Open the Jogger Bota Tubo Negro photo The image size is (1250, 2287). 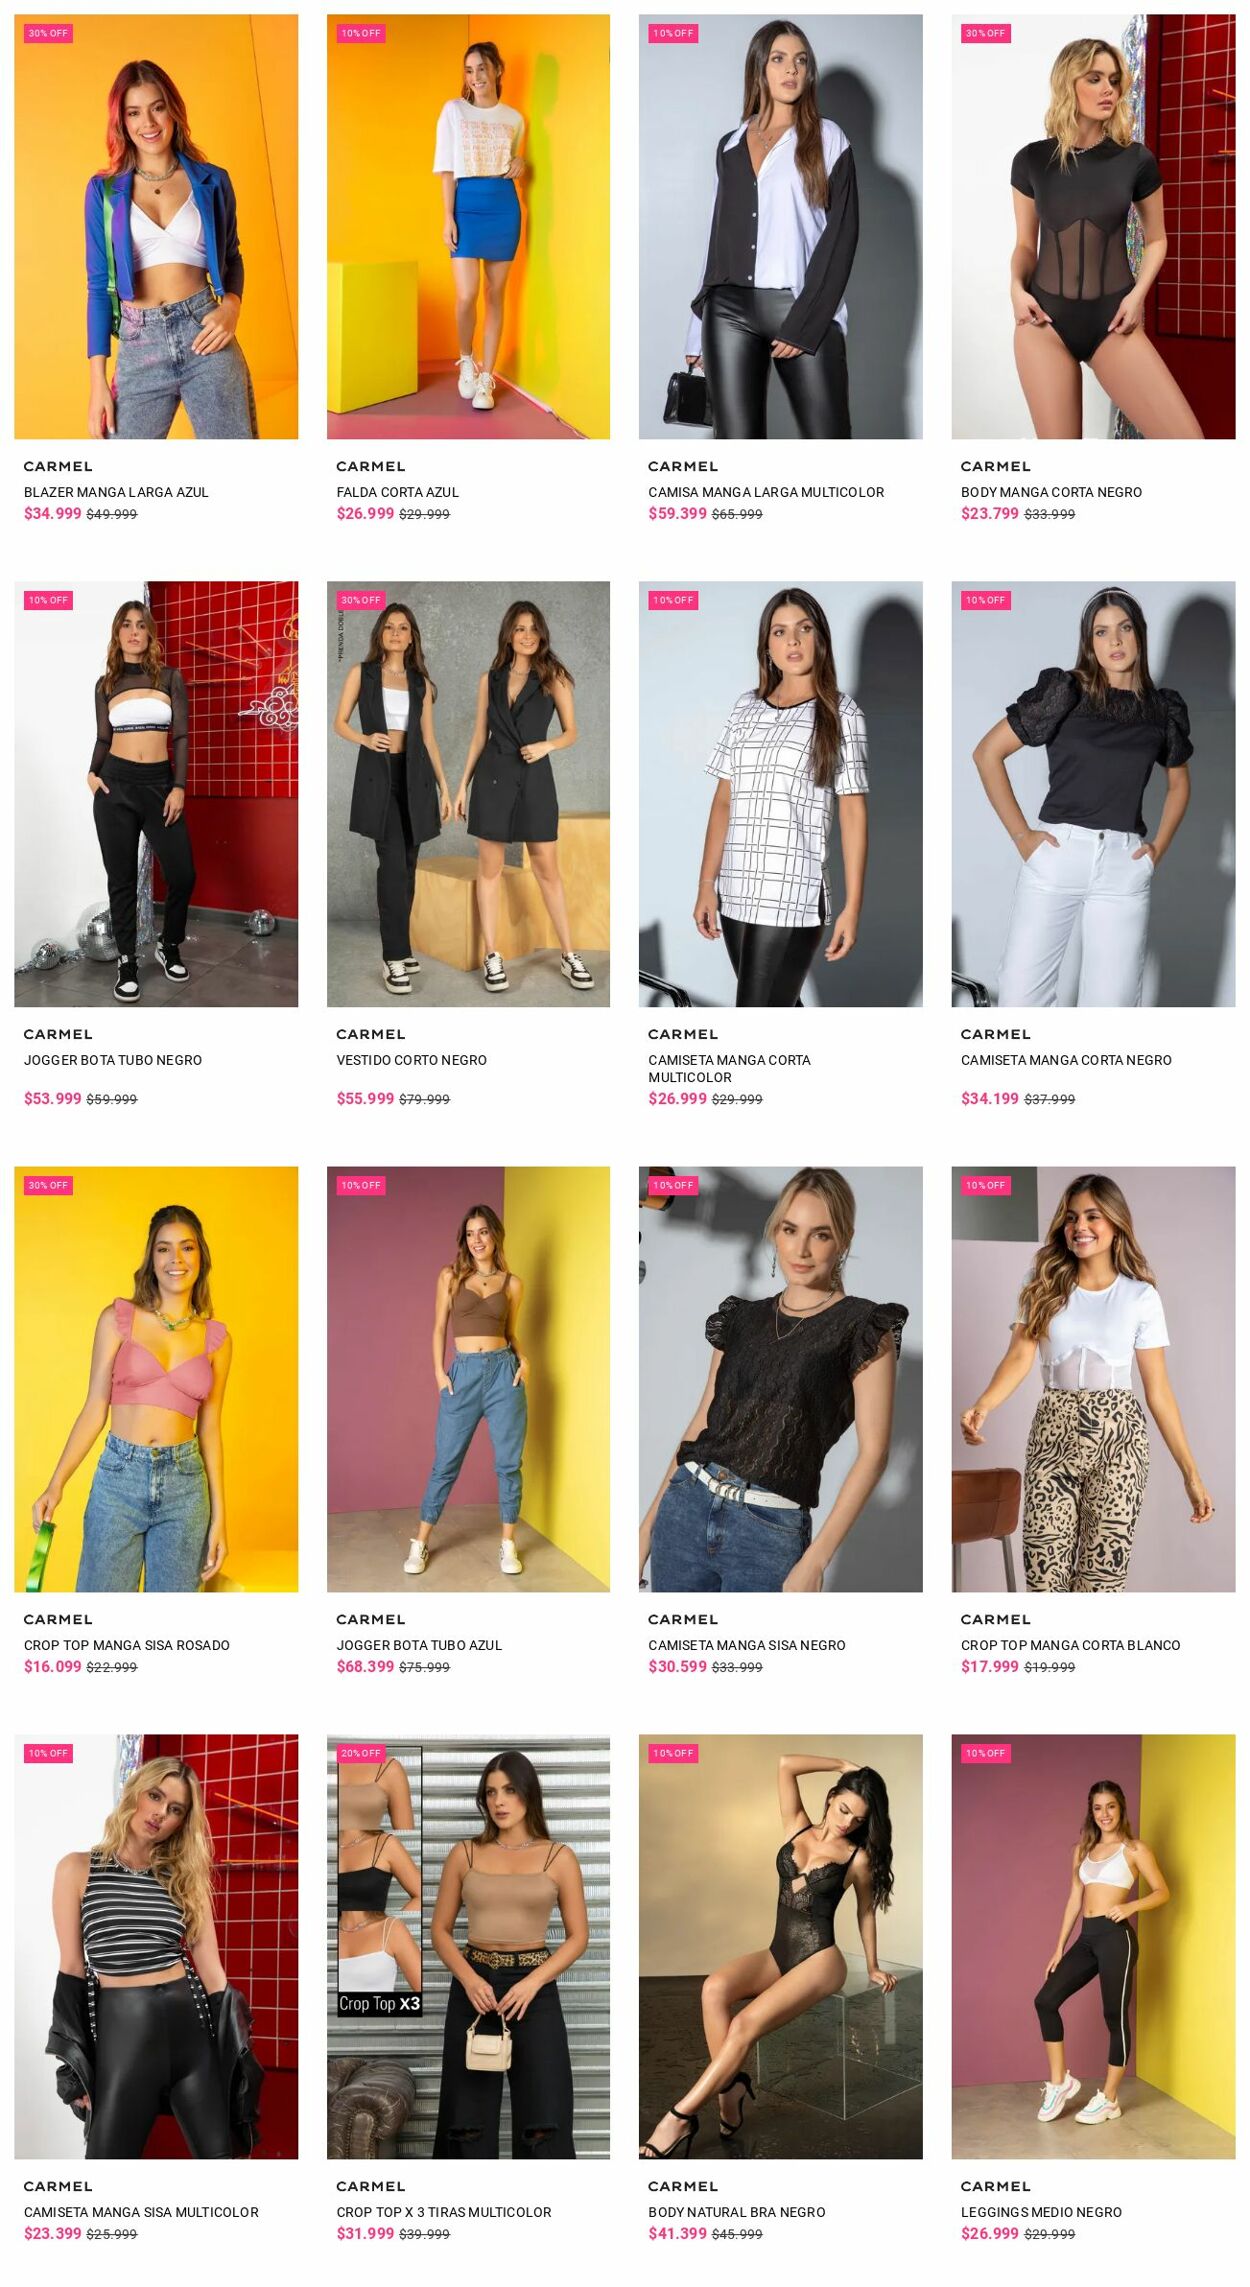tap(156, 794)
